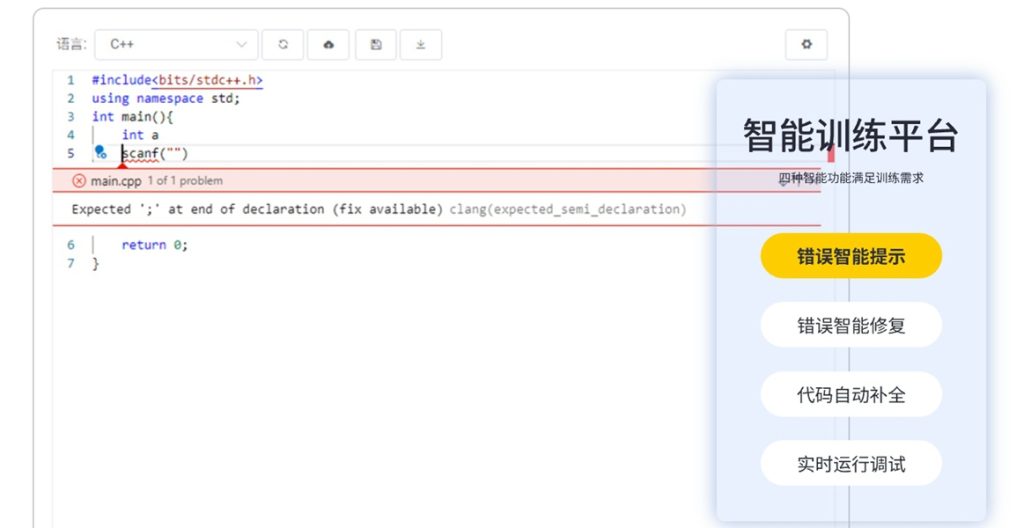Choose the 实时运行调试 option

(851, 464)
